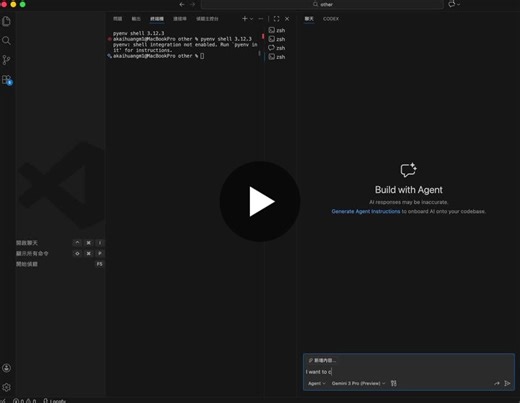Open the Extensions view with badge
The width and height of the screenshot is (520, 403).
pyautogui.click(x=7, y=80)
